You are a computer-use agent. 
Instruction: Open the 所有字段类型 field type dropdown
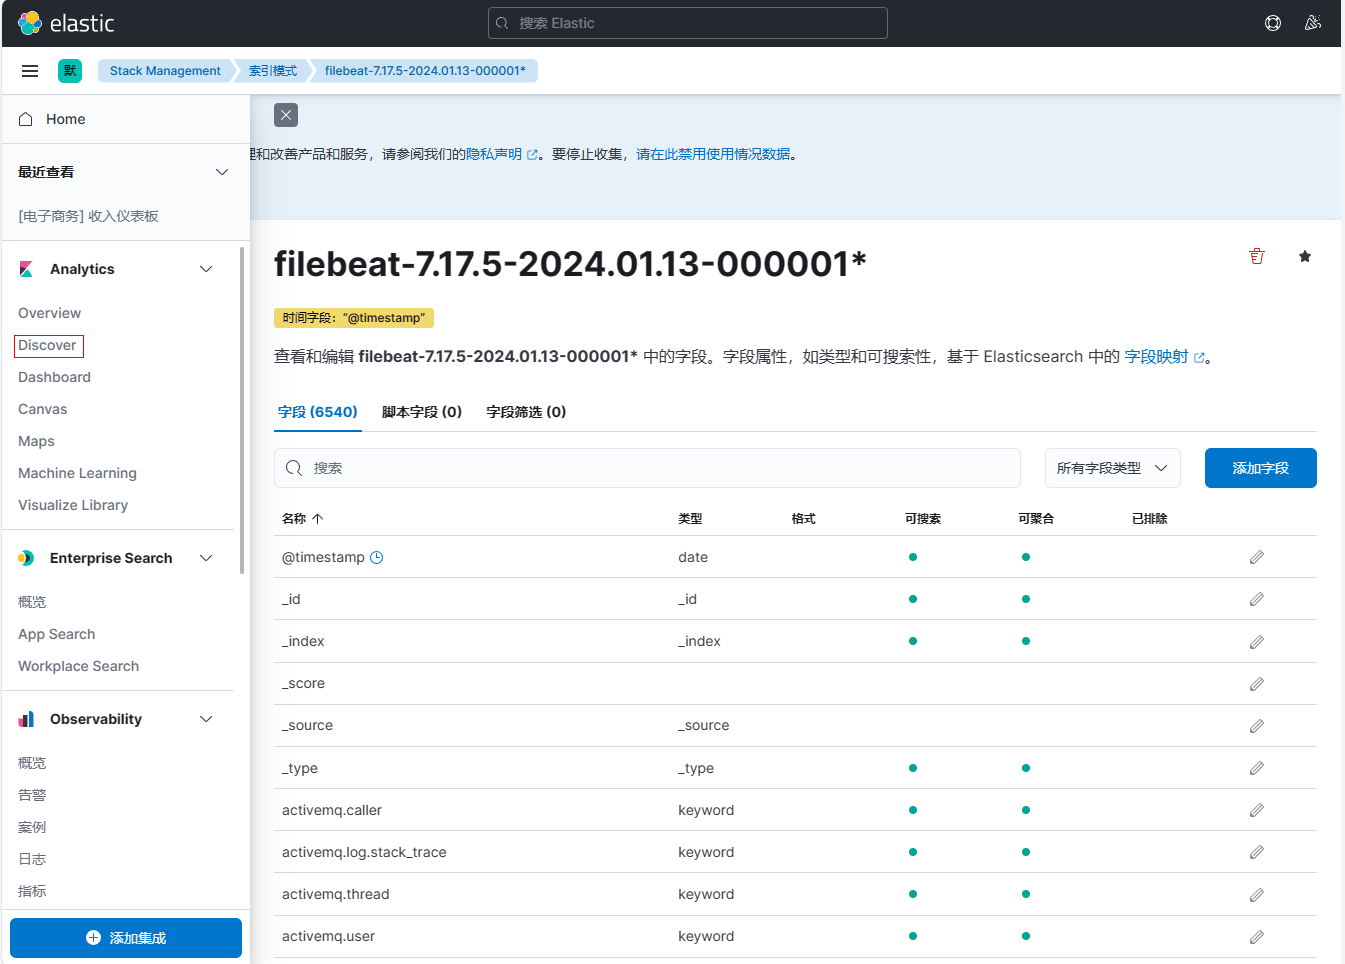pos(1112,468)
